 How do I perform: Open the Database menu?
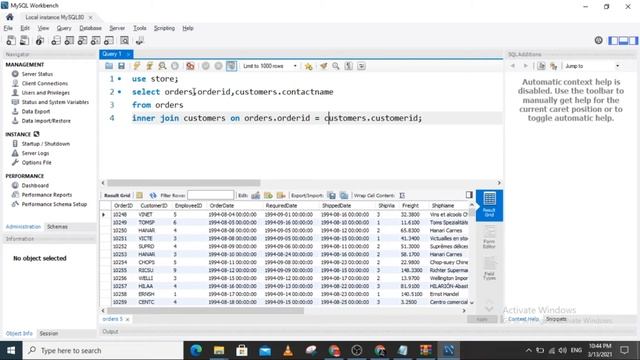[x=90, y=28]
